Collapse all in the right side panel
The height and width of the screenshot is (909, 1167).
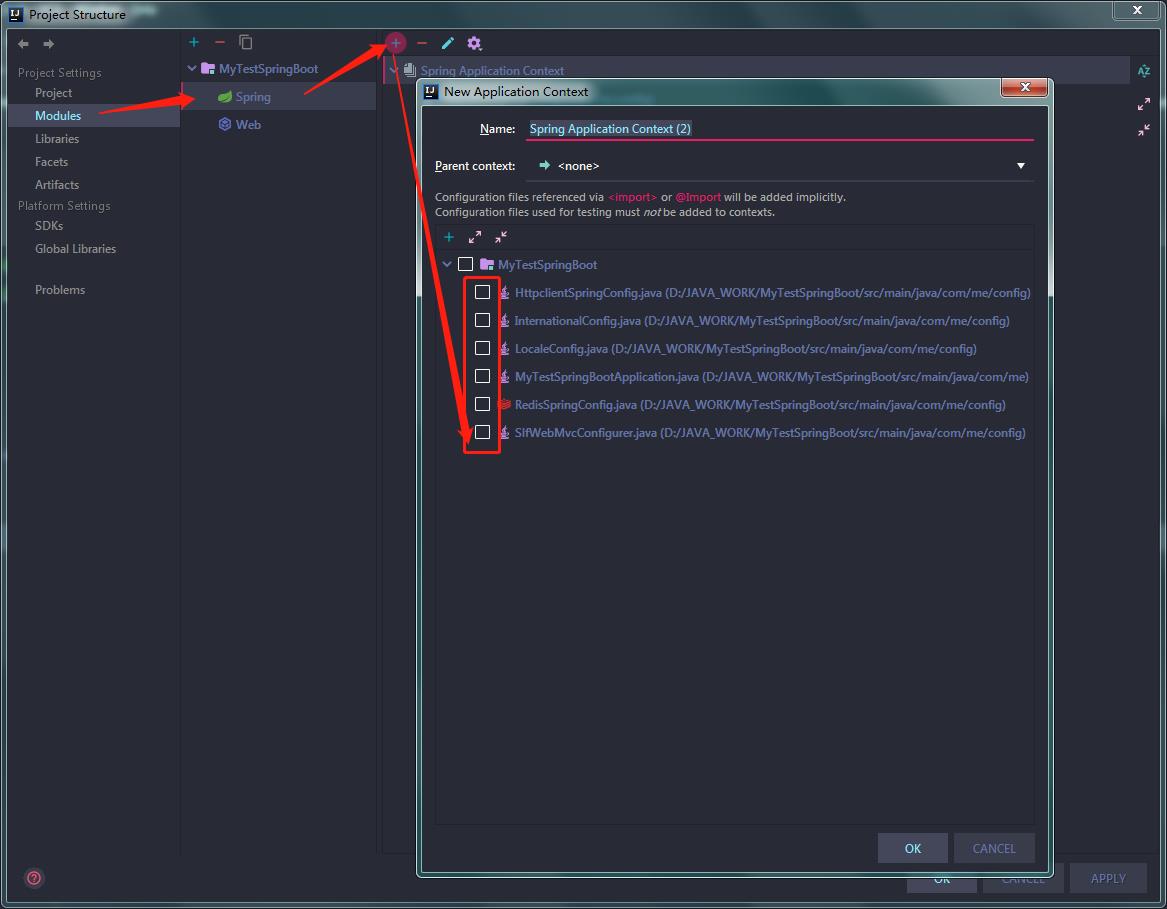pos(1144,130)
